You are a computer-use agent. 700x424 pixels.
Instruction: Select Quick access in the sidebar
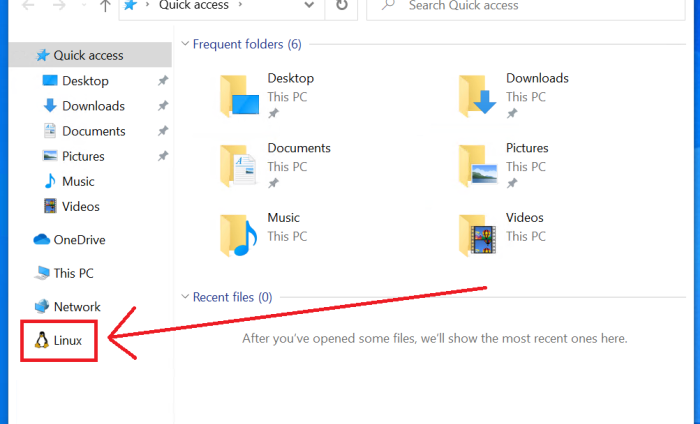90,55
